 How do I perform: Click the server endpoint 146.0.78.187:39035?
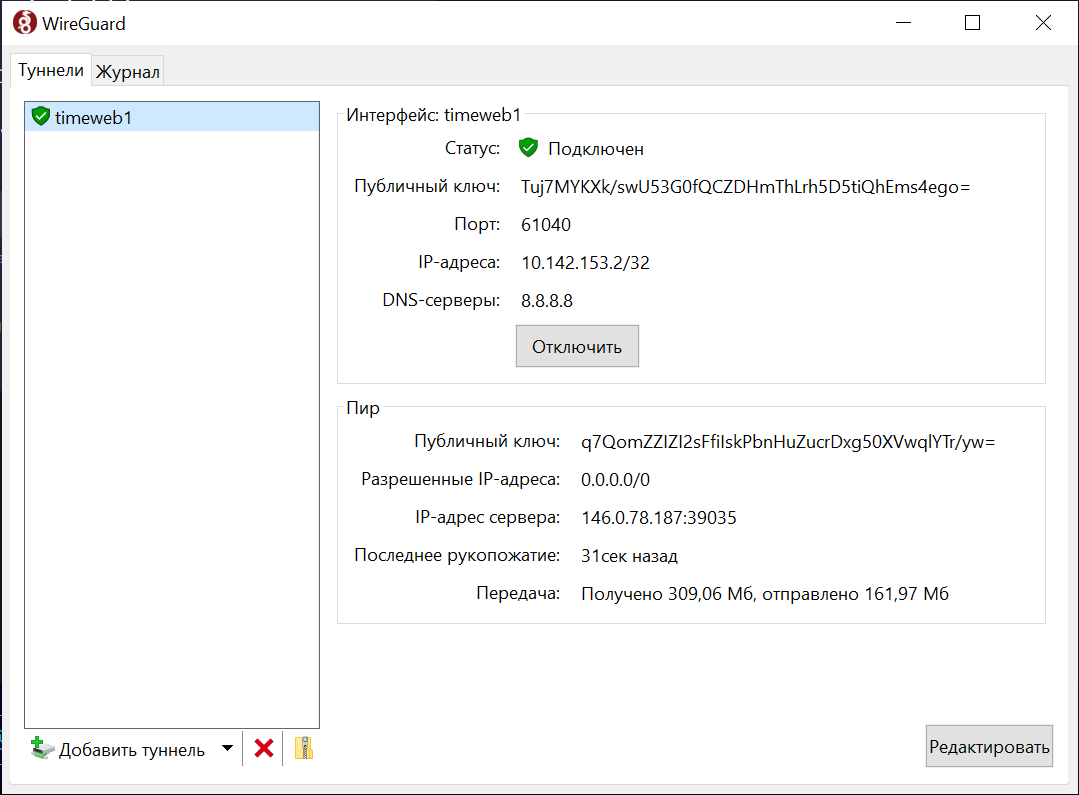[x=659, y=518]
